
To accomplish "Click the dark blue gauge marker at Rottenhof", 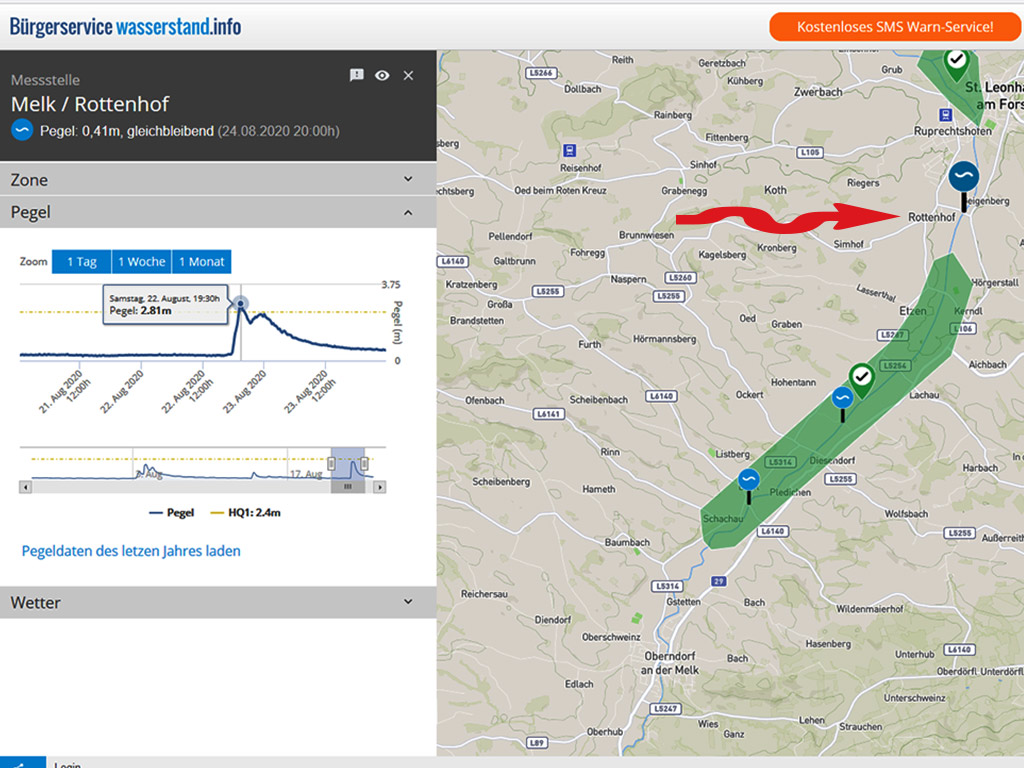I will (963, 177).
